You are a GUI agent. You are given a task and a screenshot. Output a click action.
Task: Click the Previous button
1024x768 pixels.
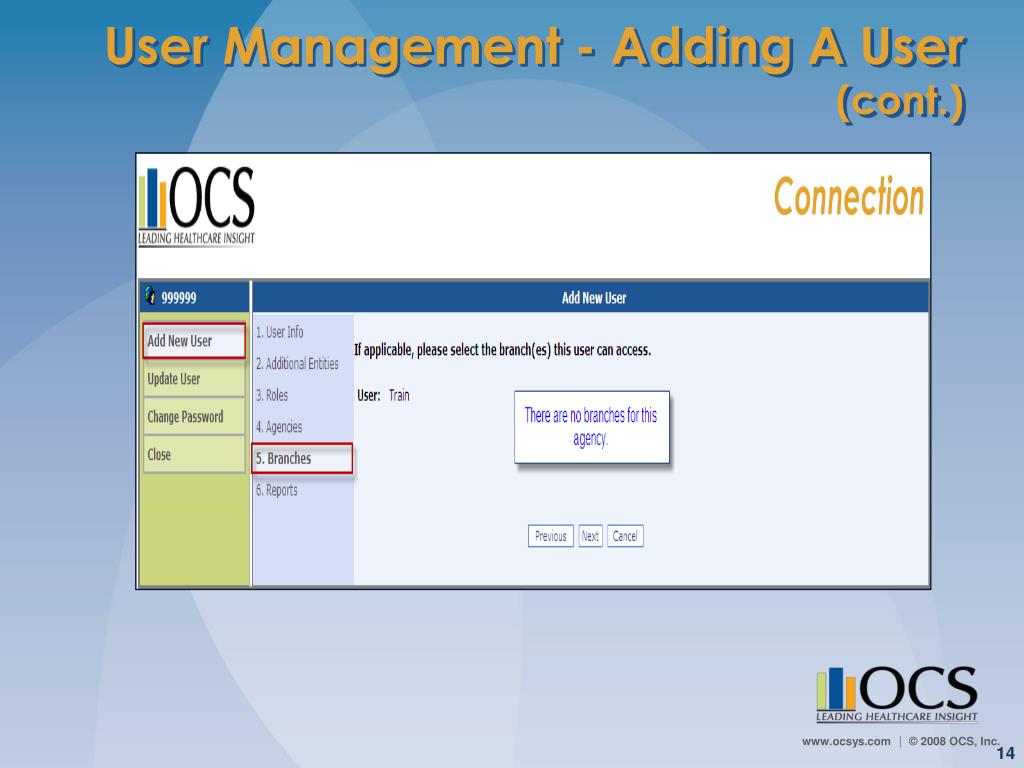[x=551, y=536]
